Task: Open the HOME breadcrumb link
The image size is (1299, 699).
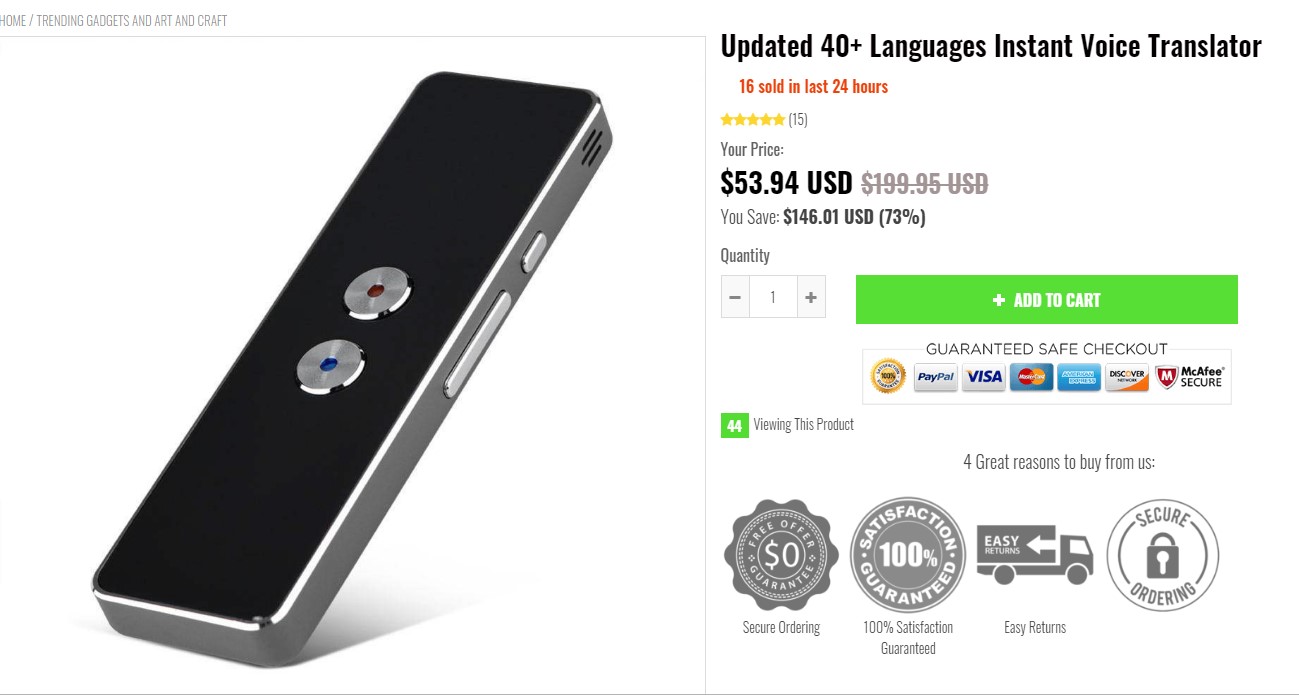Action: coord(13,20)
